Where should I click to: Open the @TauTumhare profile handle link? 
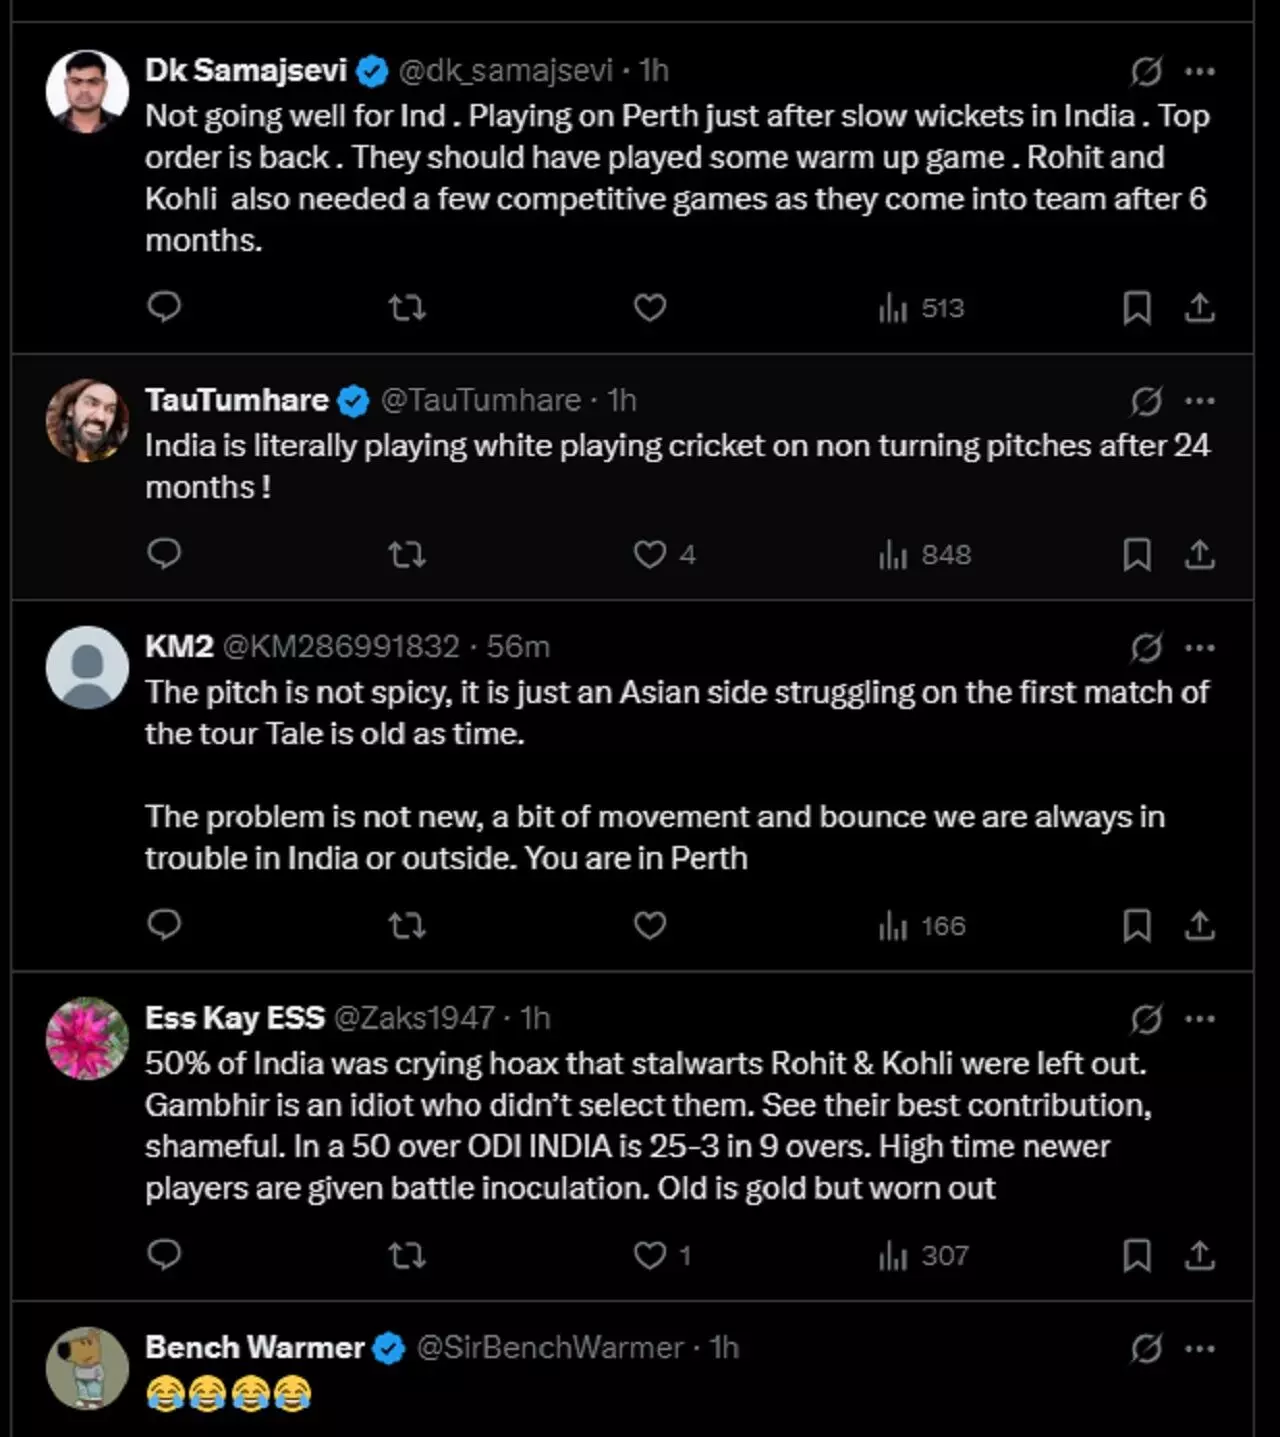(x=481, y=400)
